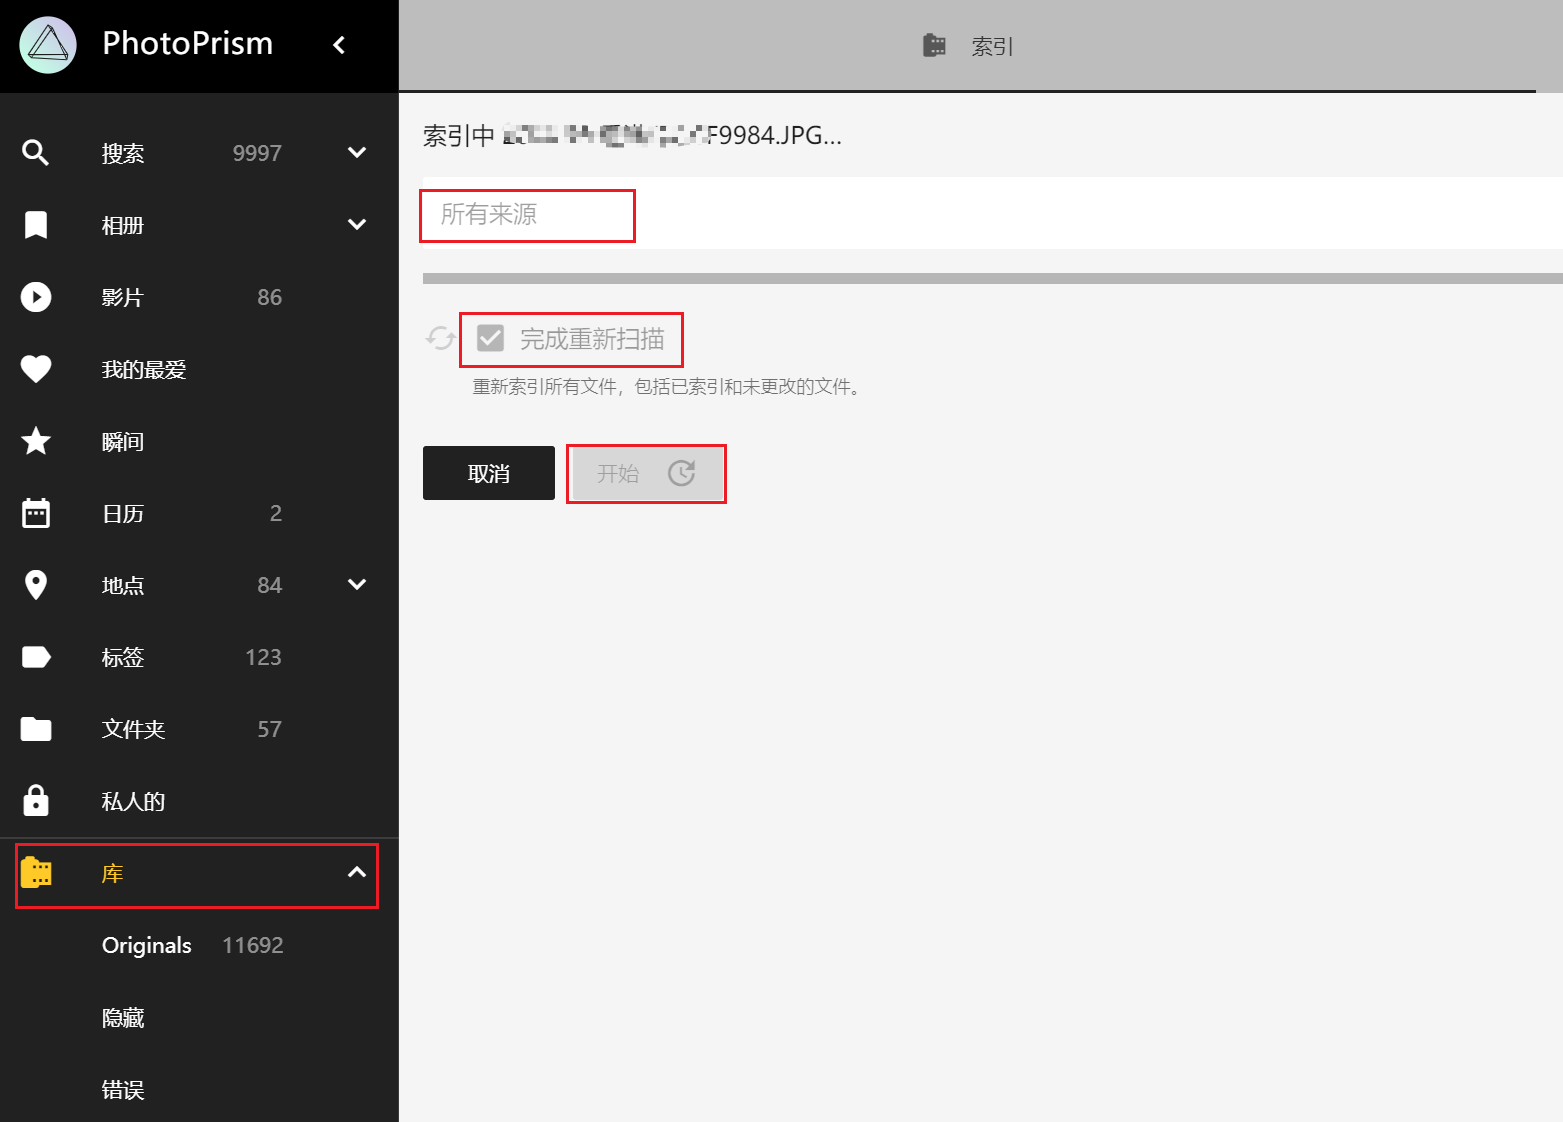The height and width of the screenshot is (1122, 1563).
Task: Click the PhotoPrism logo icon
Action: tap(48, 45)
